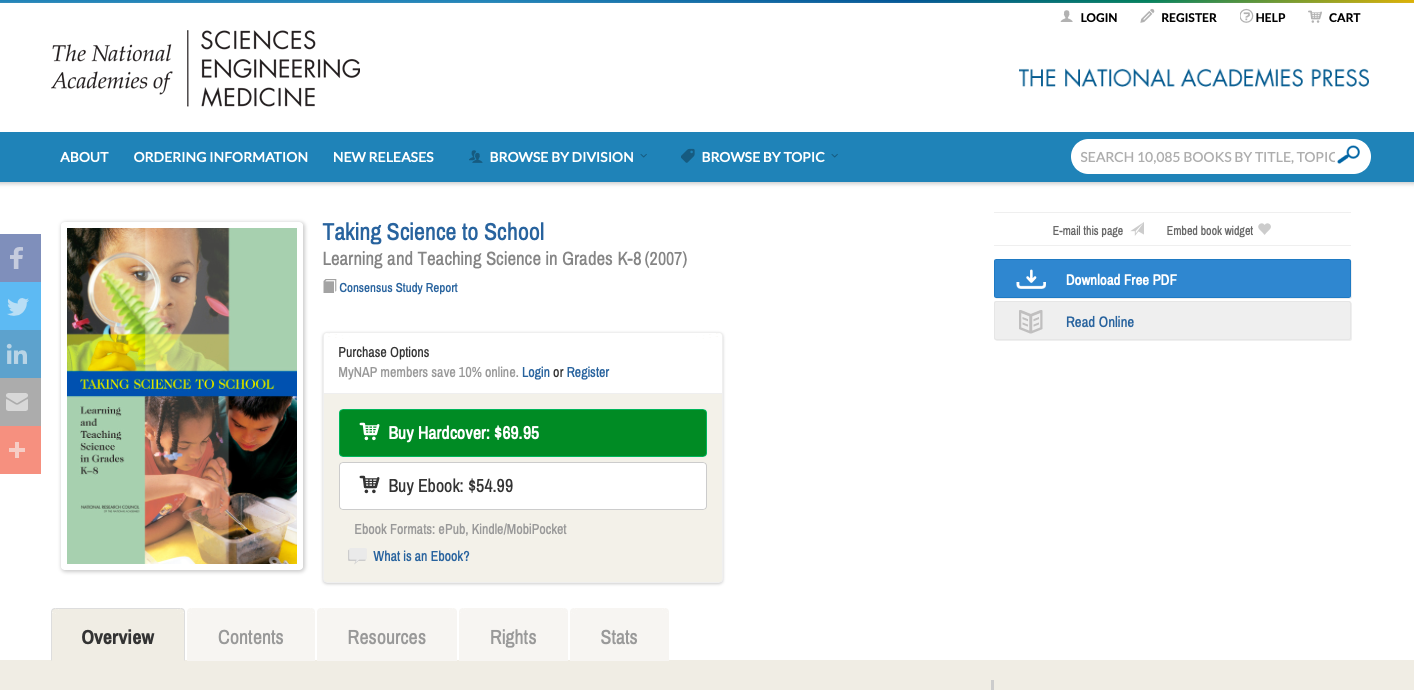
Task: Click the heart embed widget icon
Action: pyautogui.click(x=1264, y=230)
